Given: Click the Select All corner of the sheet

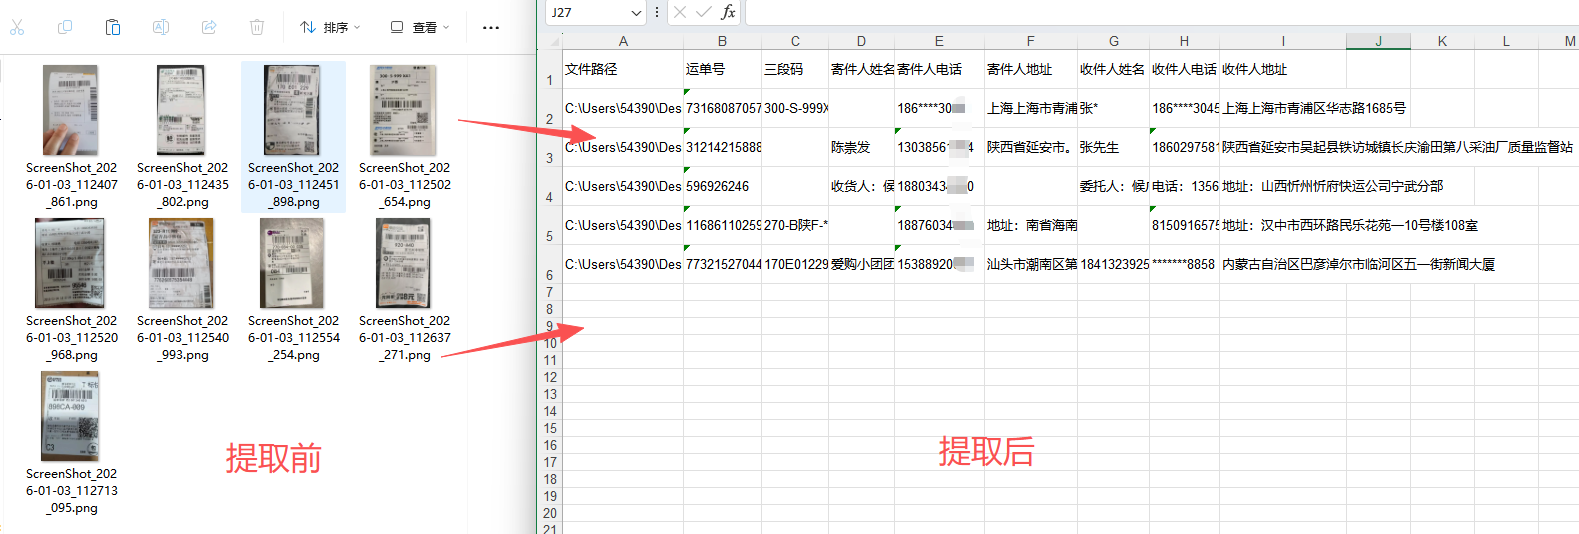Looking at the screenshot, I should point(551,41).
